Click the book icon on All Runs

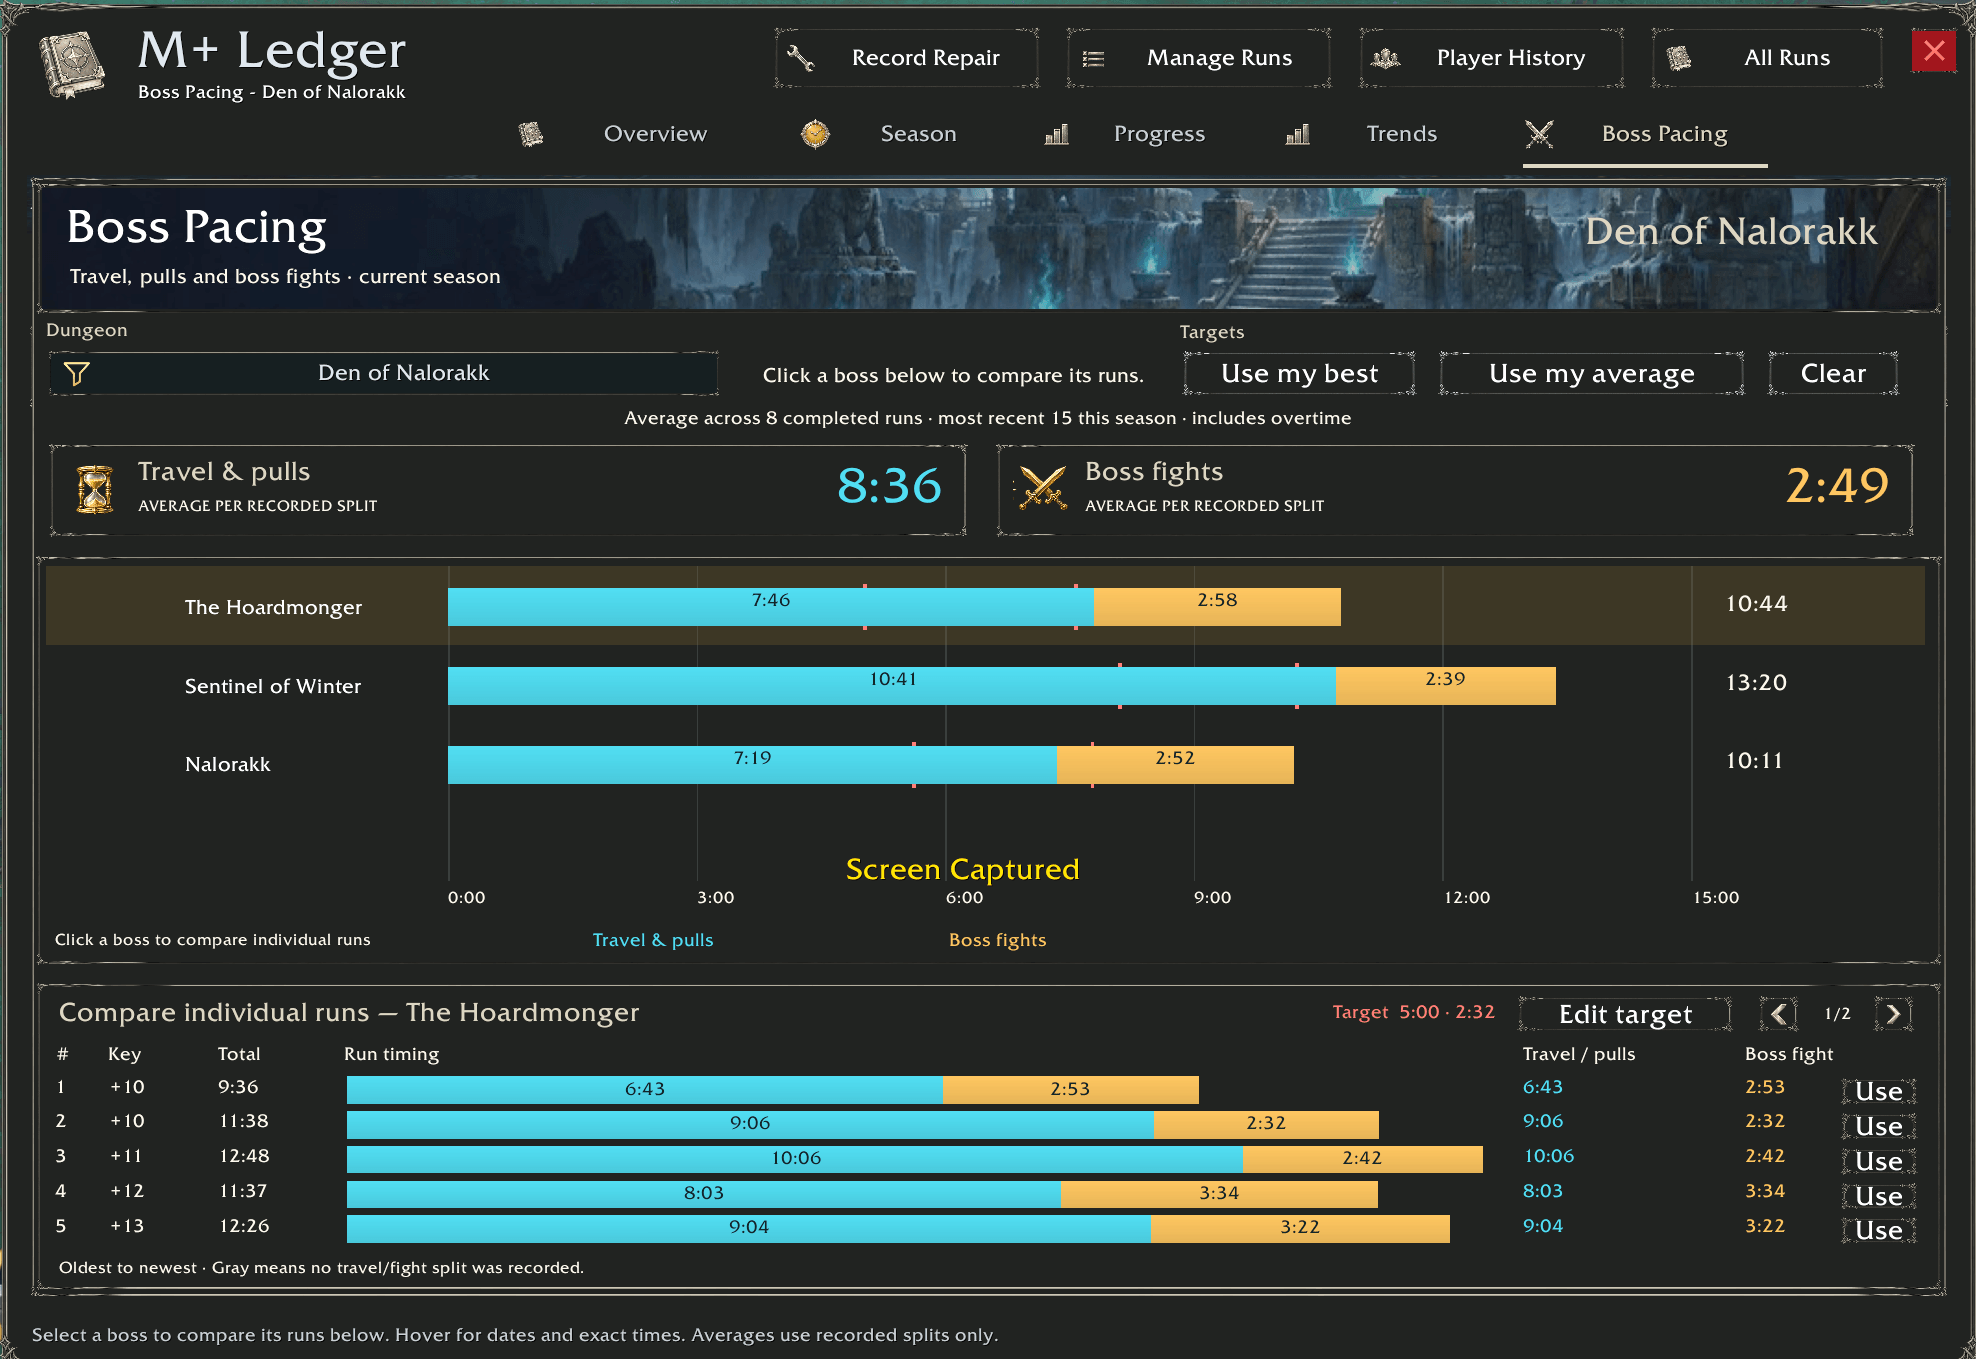(x=1679, y=58)
